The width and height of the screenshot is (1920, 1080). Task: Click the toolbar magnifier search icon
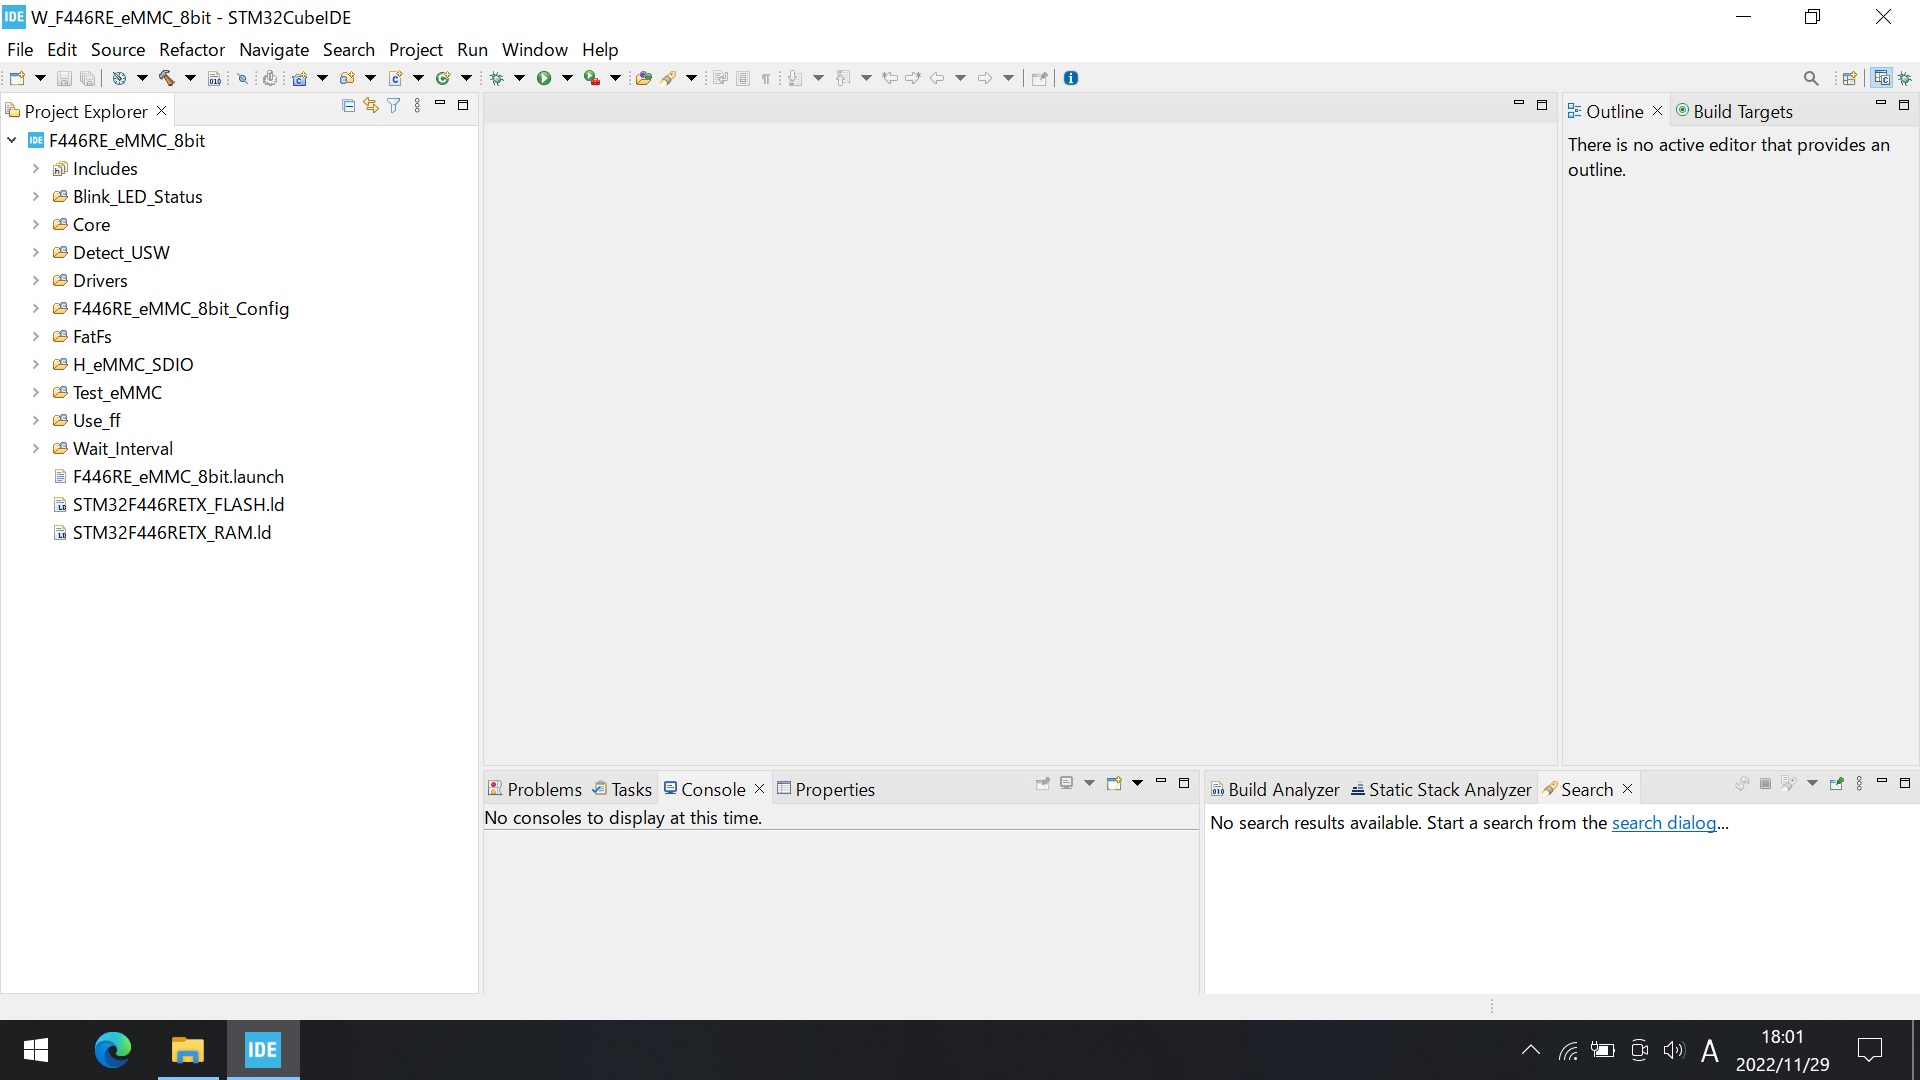pos(1811,78)
